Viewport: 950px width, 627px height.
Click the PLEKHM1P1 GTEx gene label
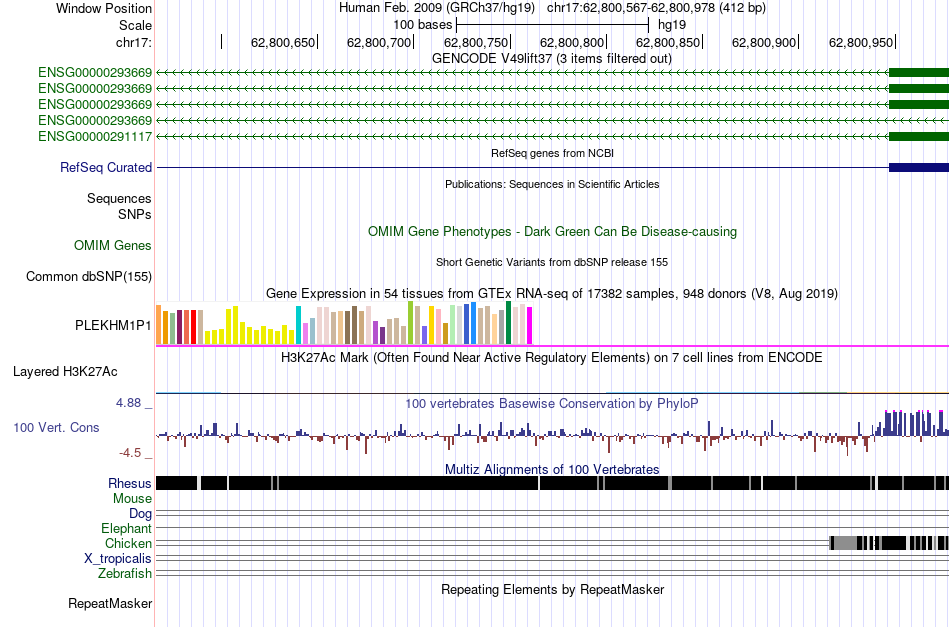(113, 325)
